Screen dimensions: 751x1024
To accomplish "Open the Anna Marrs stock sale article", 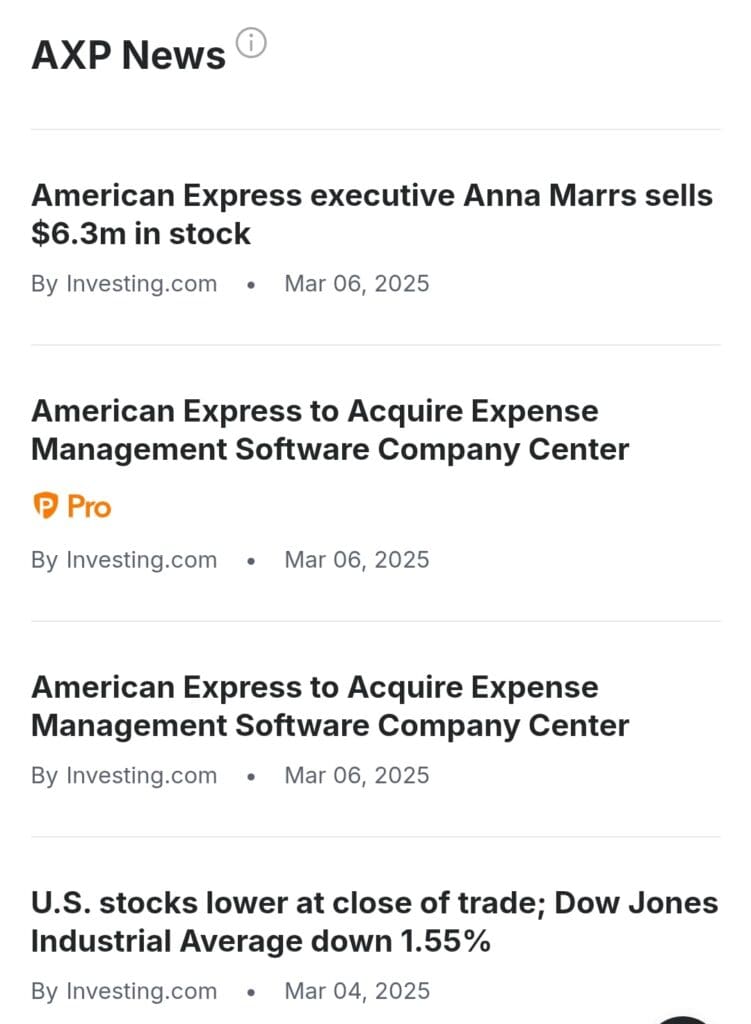I will 371,214.
